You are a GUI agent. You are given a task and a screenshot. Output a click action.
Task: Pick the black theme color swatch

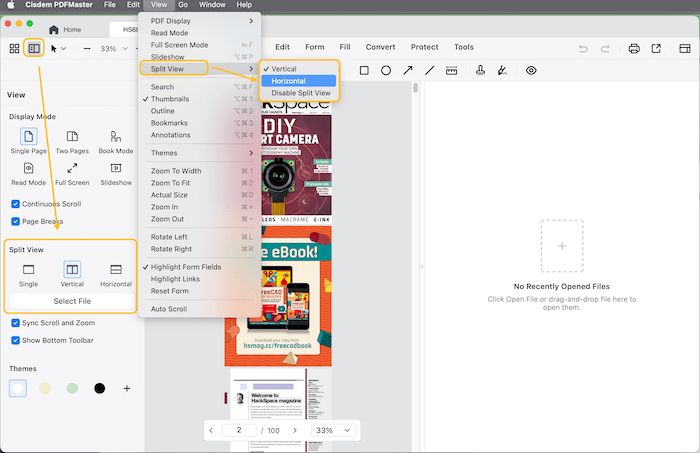point(99,388)
